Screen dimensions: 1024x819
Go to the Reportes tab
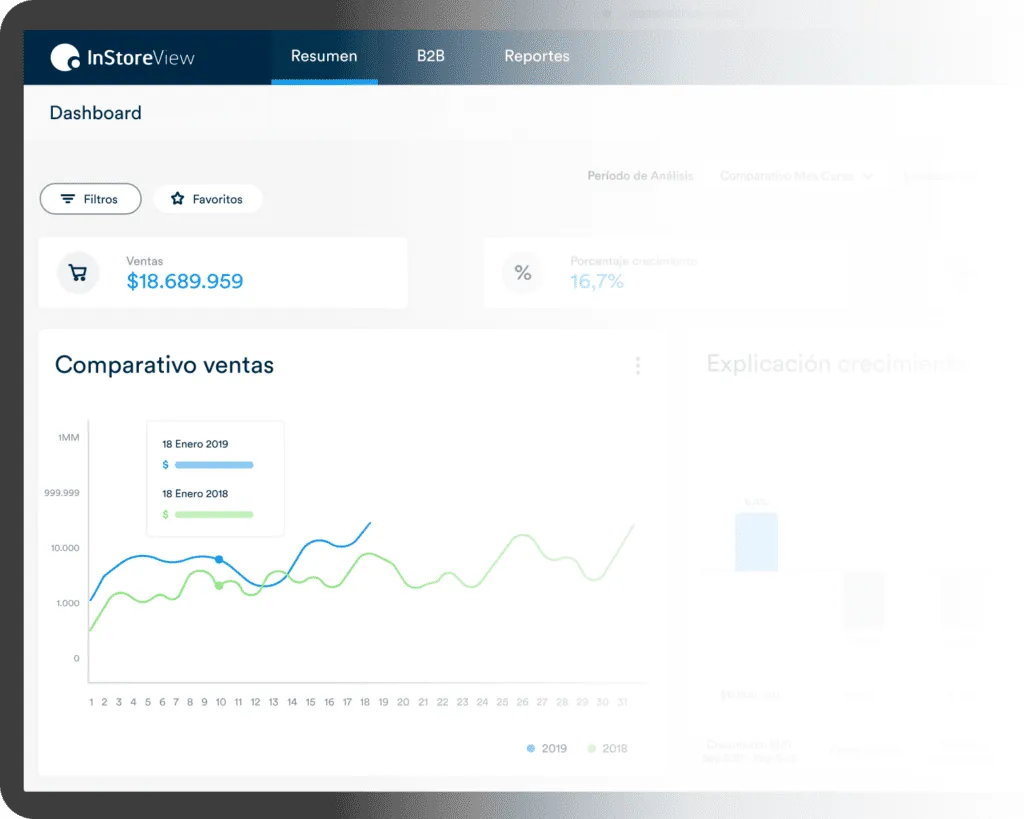click(x=537, y=56)
